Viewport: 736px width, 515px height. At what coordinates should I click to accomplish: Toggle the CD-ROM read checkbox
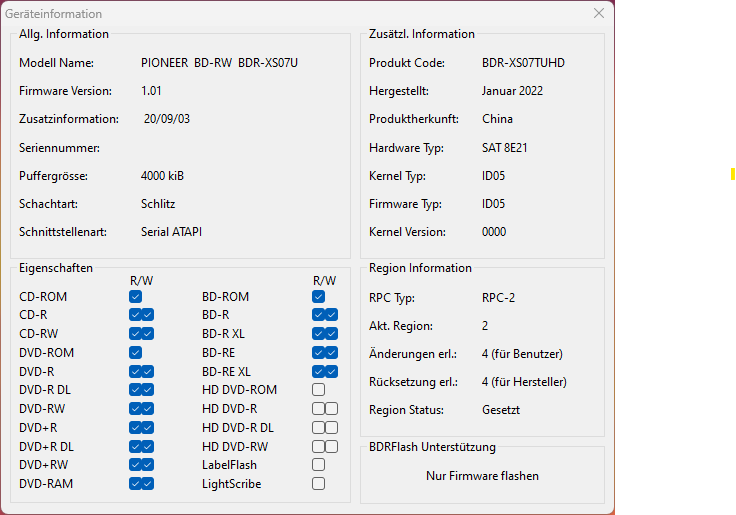[135, 297]
